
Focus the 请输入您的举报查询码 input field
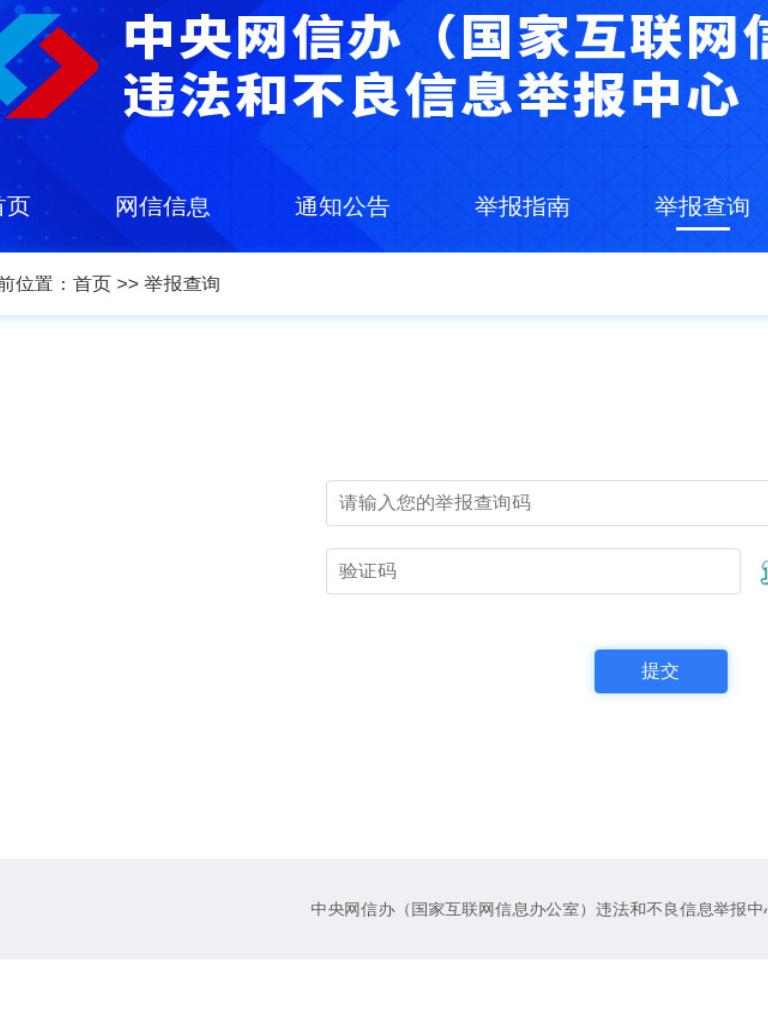click(x=547, y=503)
